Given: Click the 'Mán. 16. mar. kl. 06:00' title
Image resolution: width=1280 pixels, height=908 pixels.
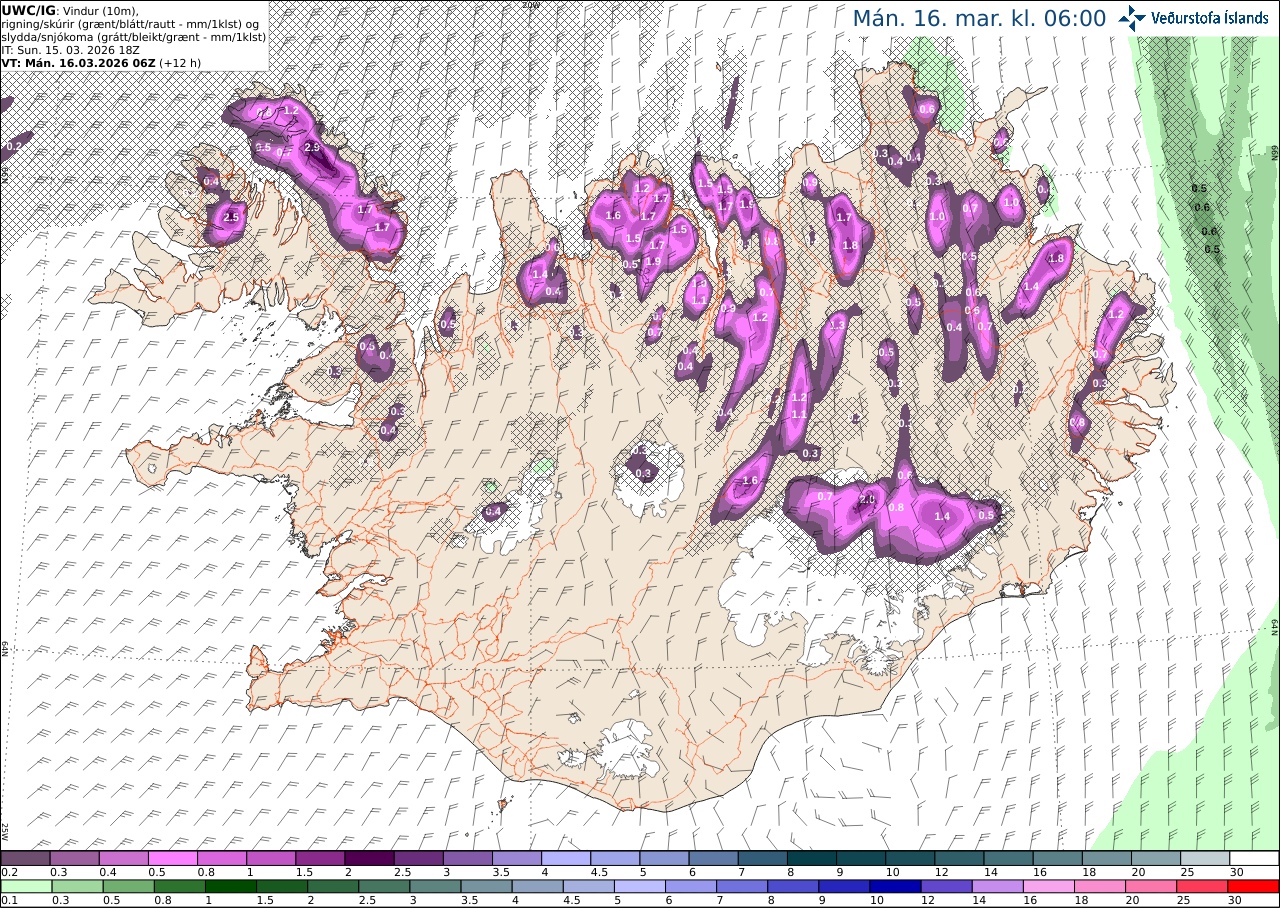Looking at the screenshot, I should point(979,19).
